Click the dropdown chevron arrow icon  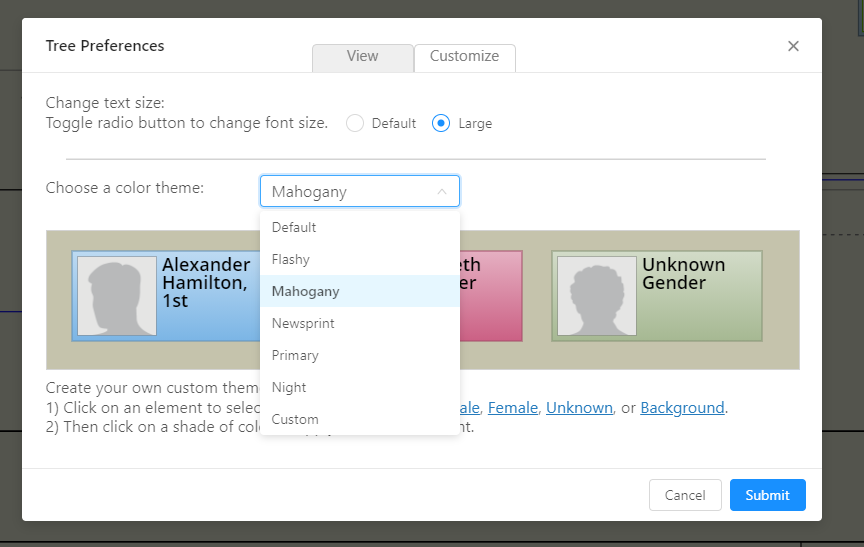tap(442, 191)
